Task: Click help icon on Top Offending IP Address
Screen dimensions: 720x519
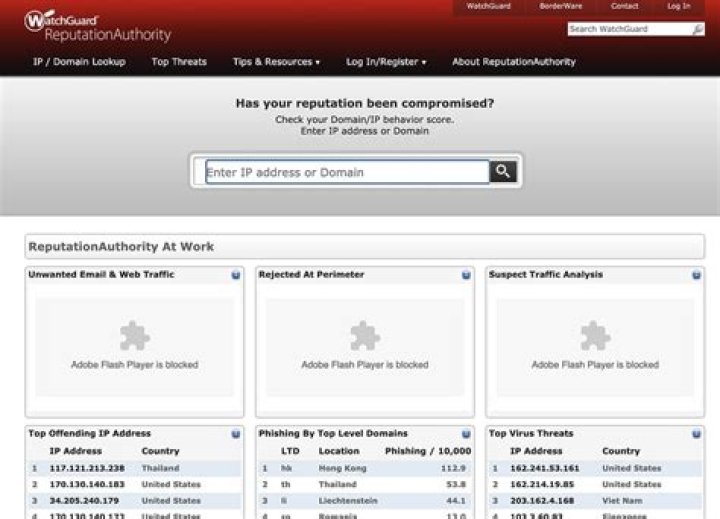Action: [x=236, y=434]
